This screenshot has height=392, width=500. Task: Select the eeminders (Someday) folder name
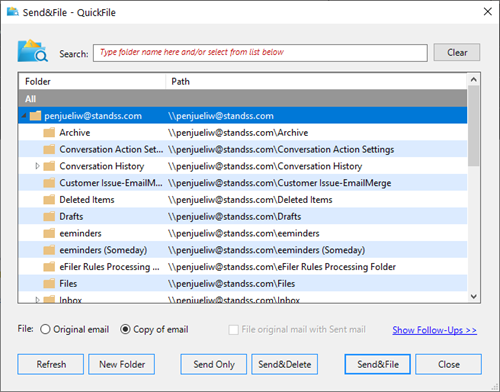click(x=103, y=250)
